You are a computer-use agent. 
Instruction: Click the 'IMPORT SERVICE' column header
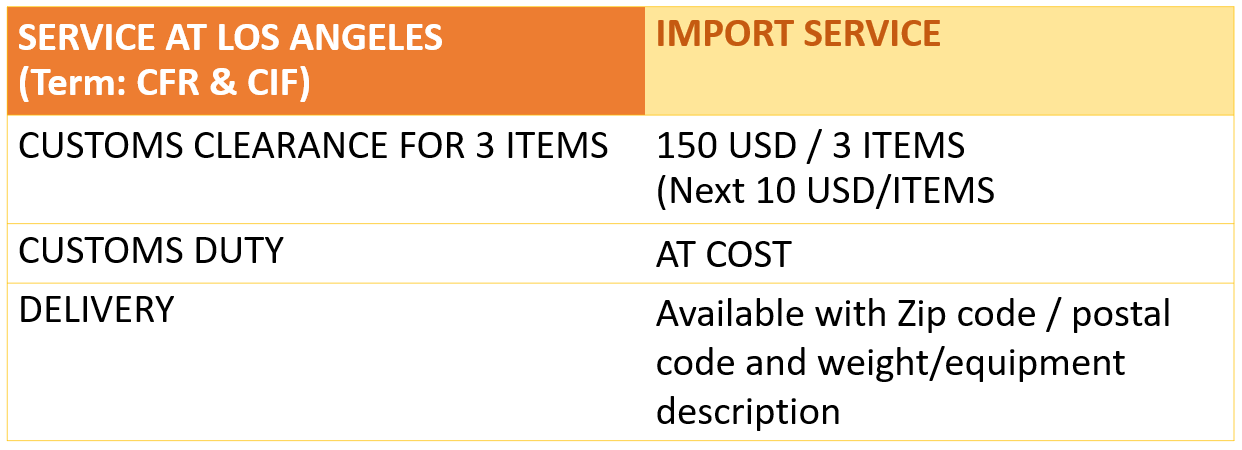click(798, 34)
